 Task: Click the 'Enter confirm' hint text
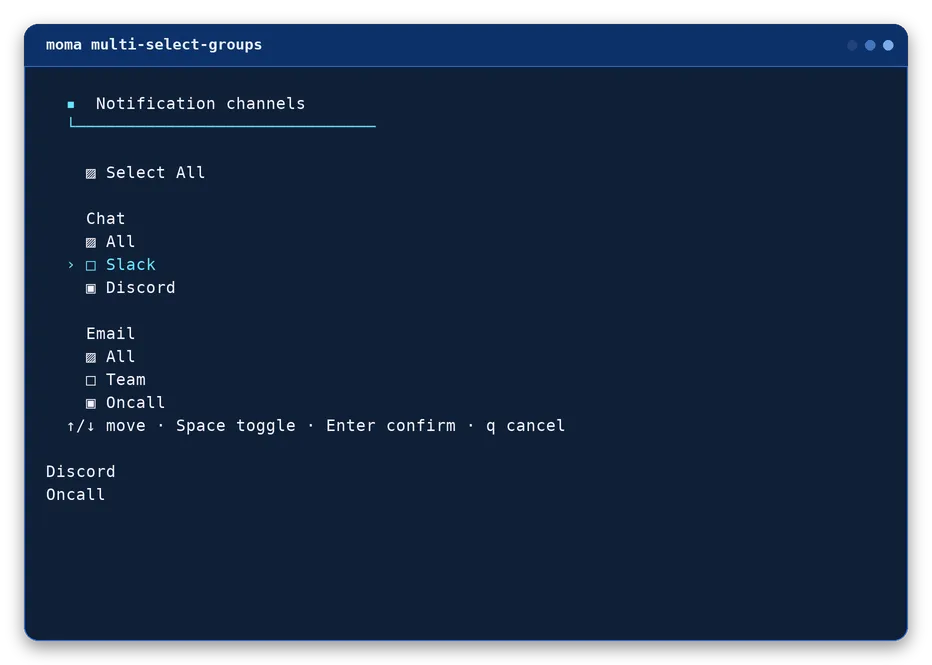coord(391,426)
